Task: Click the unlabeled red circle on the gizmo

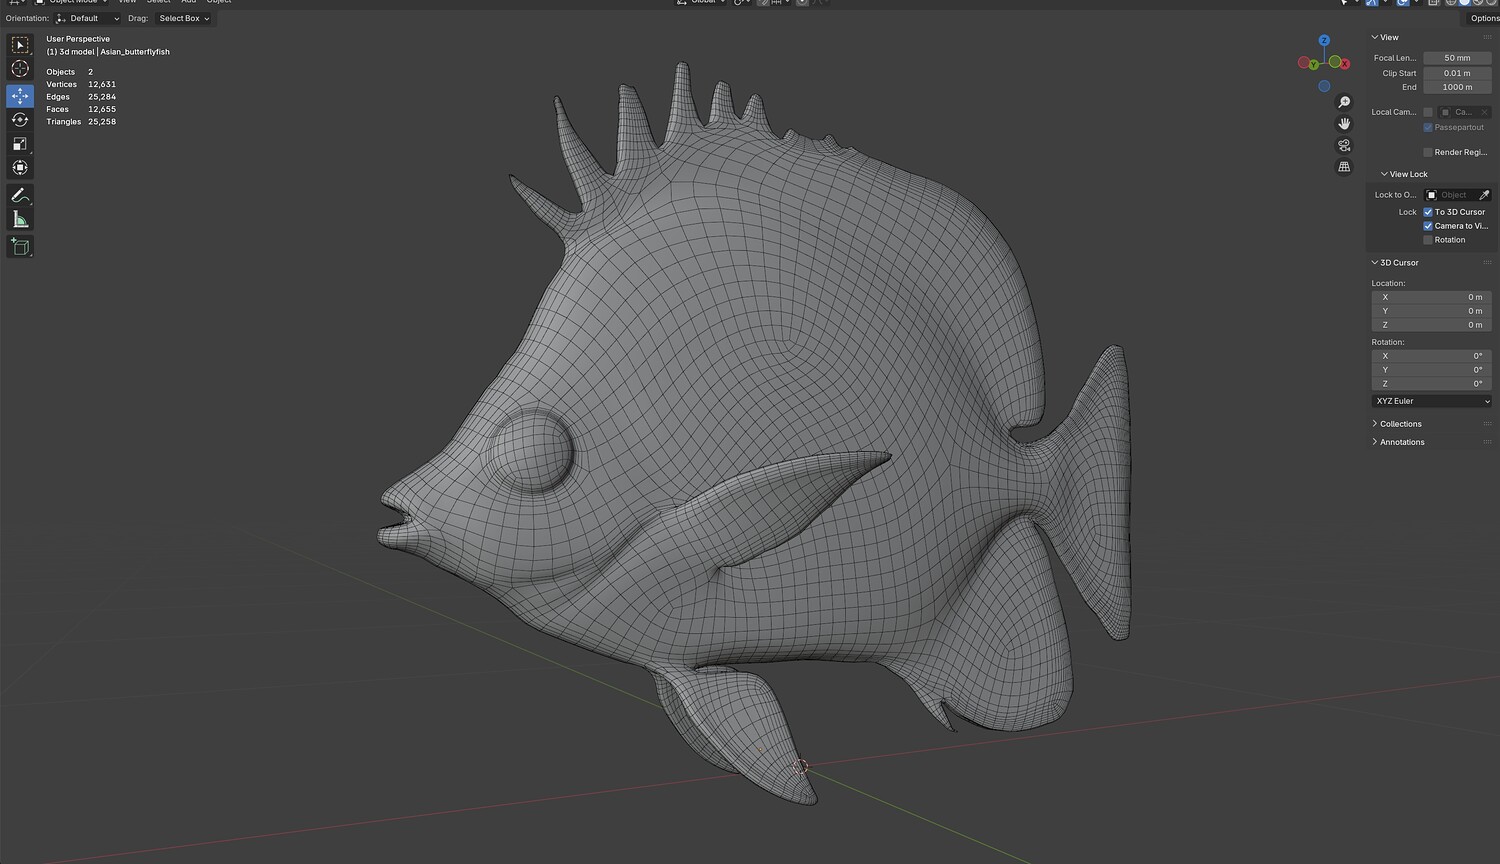Action: click(1303, 63)
